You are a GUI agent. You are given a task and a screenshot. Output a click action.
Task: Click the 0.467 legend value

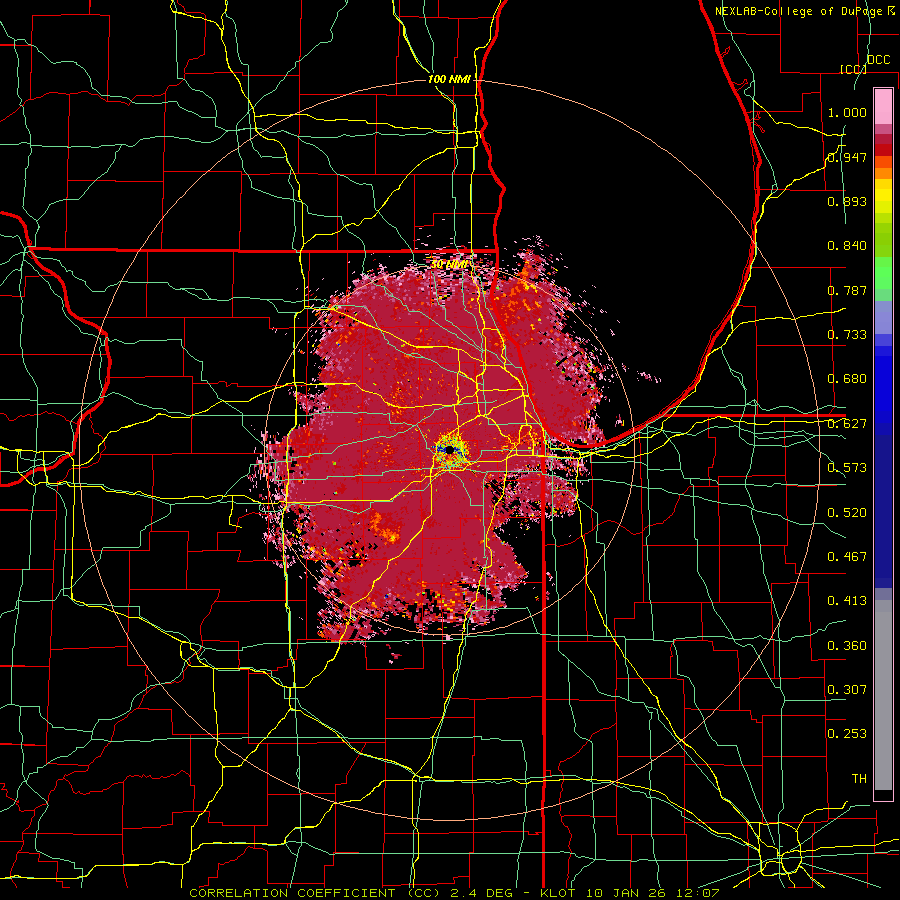coord(847,557)
